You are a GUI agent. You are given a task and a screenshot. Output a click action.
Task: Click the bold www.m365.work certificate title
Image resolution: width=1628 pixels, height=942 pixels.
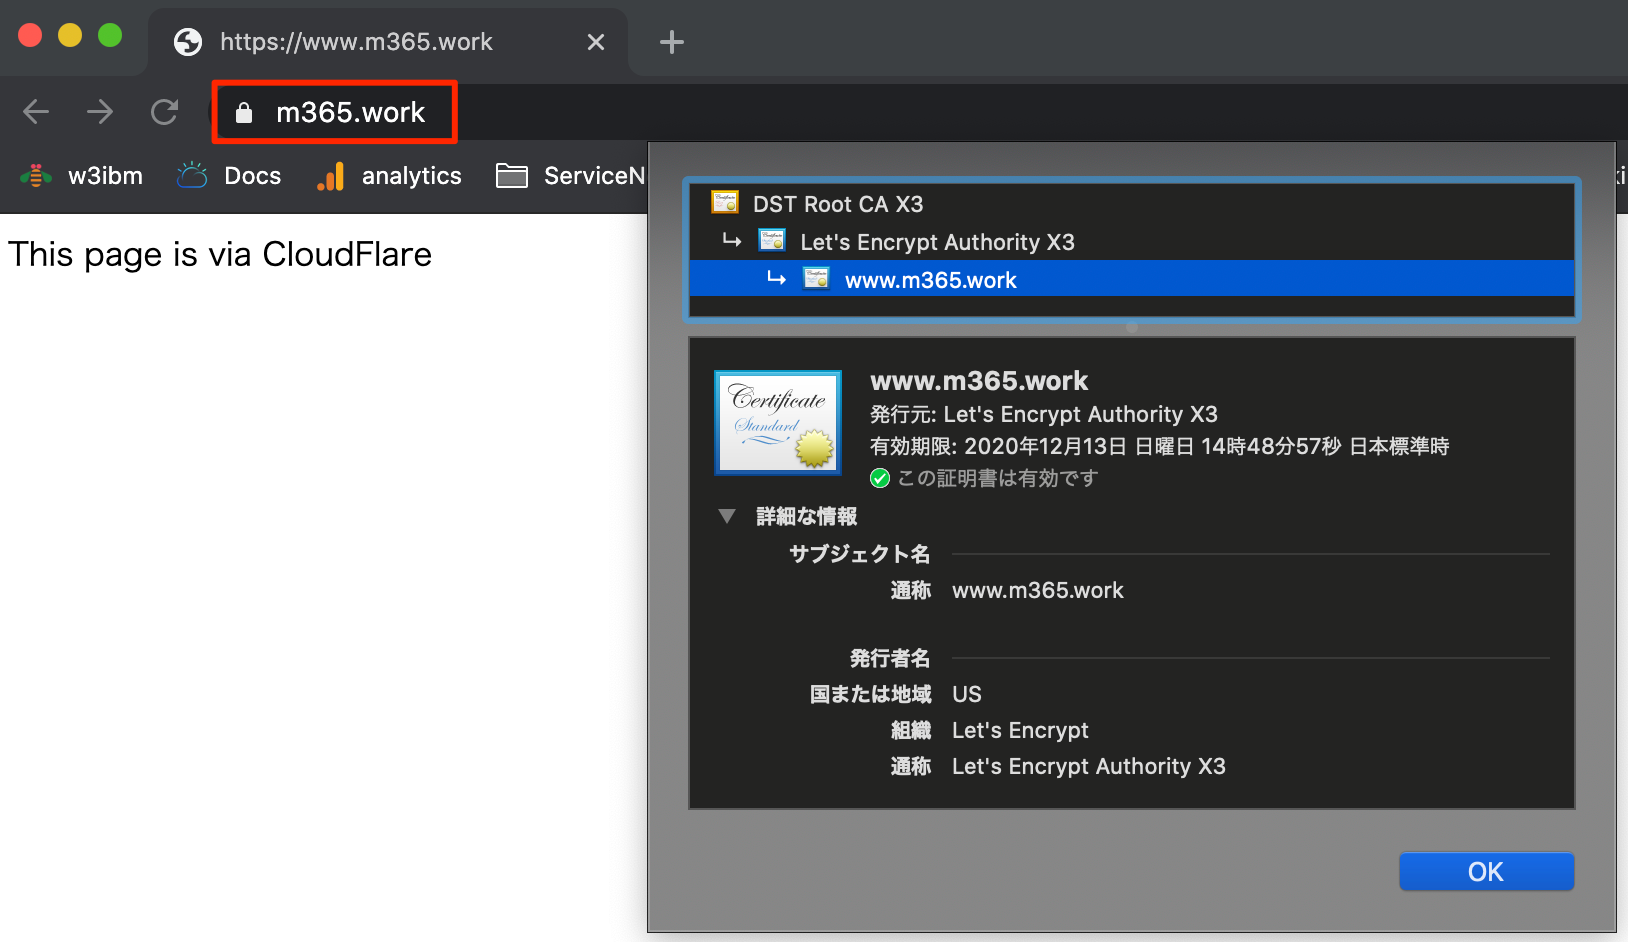pos(979,381)
